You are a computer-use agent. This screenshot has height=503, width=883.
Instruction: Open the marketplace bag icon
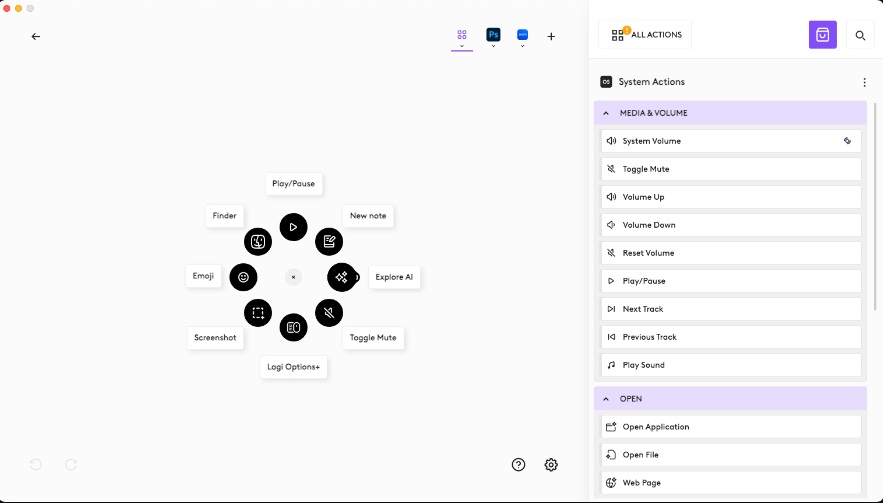[x=822, y=35]
